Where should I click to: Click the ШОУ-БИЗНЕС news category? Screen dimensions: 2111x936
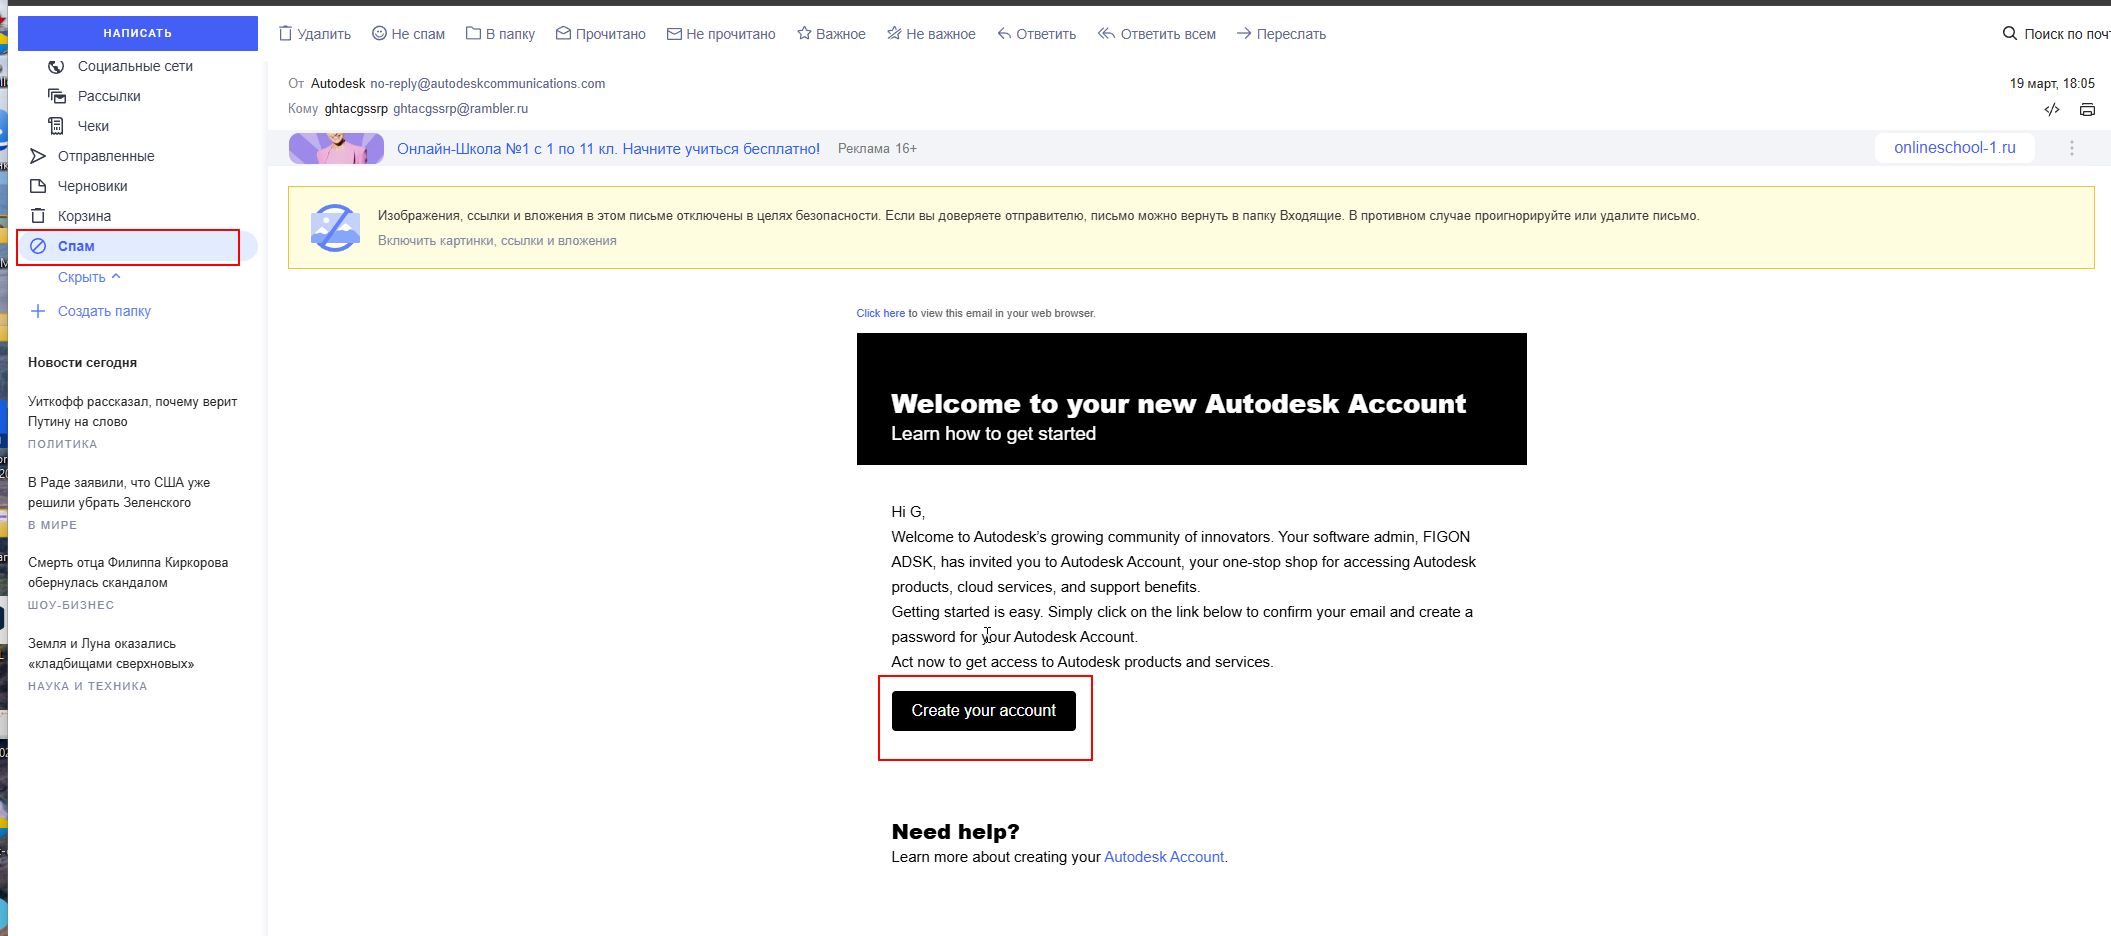coord(71,605)
